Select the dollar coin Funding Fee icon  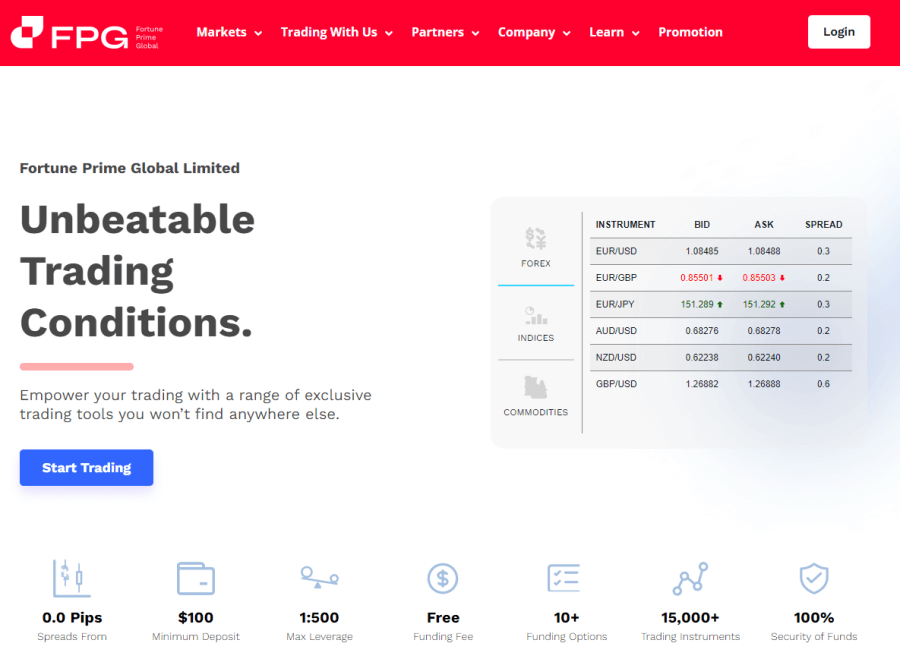pyautogui.click(x=443, y=578)
